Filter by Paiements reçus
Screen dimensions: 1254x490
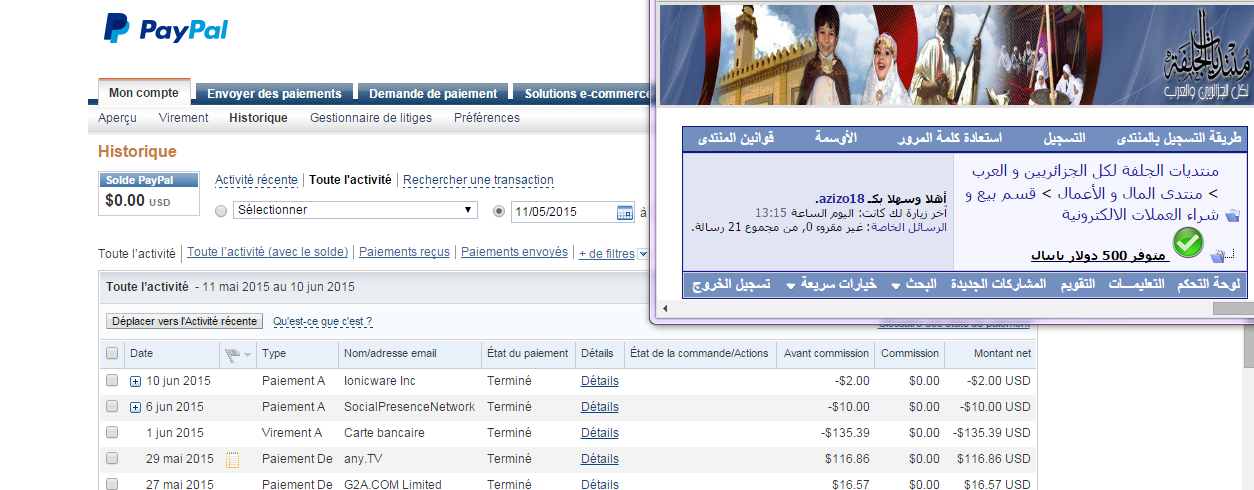point(404,253)
